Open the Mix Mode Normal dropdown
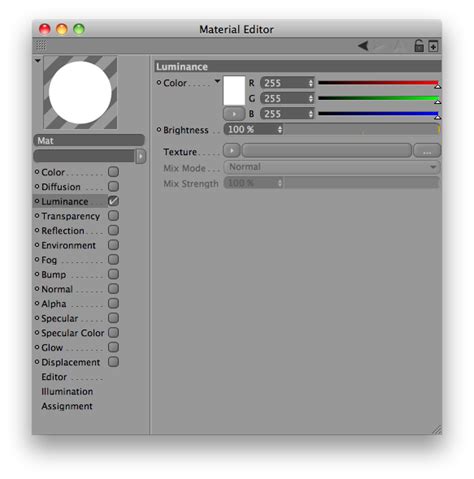The height and width of the screenshot is (479, 474). point(332,167)
